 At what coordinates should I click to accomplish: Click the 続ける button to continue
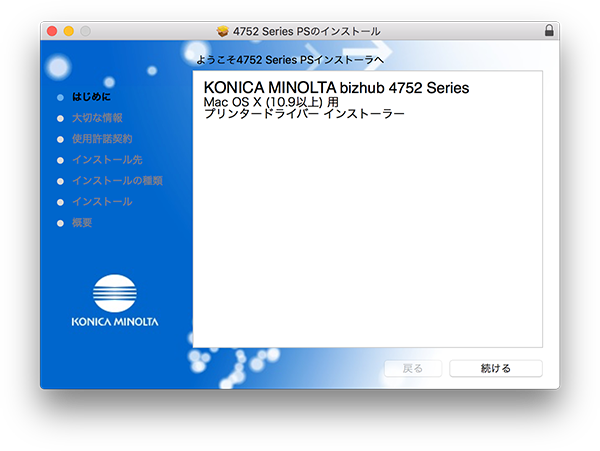coord(496,368)
